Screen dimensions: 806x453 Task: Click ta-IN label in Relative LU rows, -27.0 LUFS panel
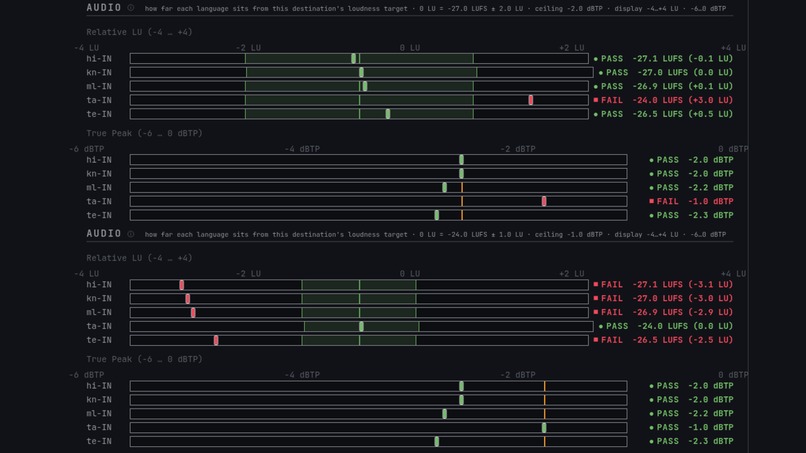click(99, 100)
